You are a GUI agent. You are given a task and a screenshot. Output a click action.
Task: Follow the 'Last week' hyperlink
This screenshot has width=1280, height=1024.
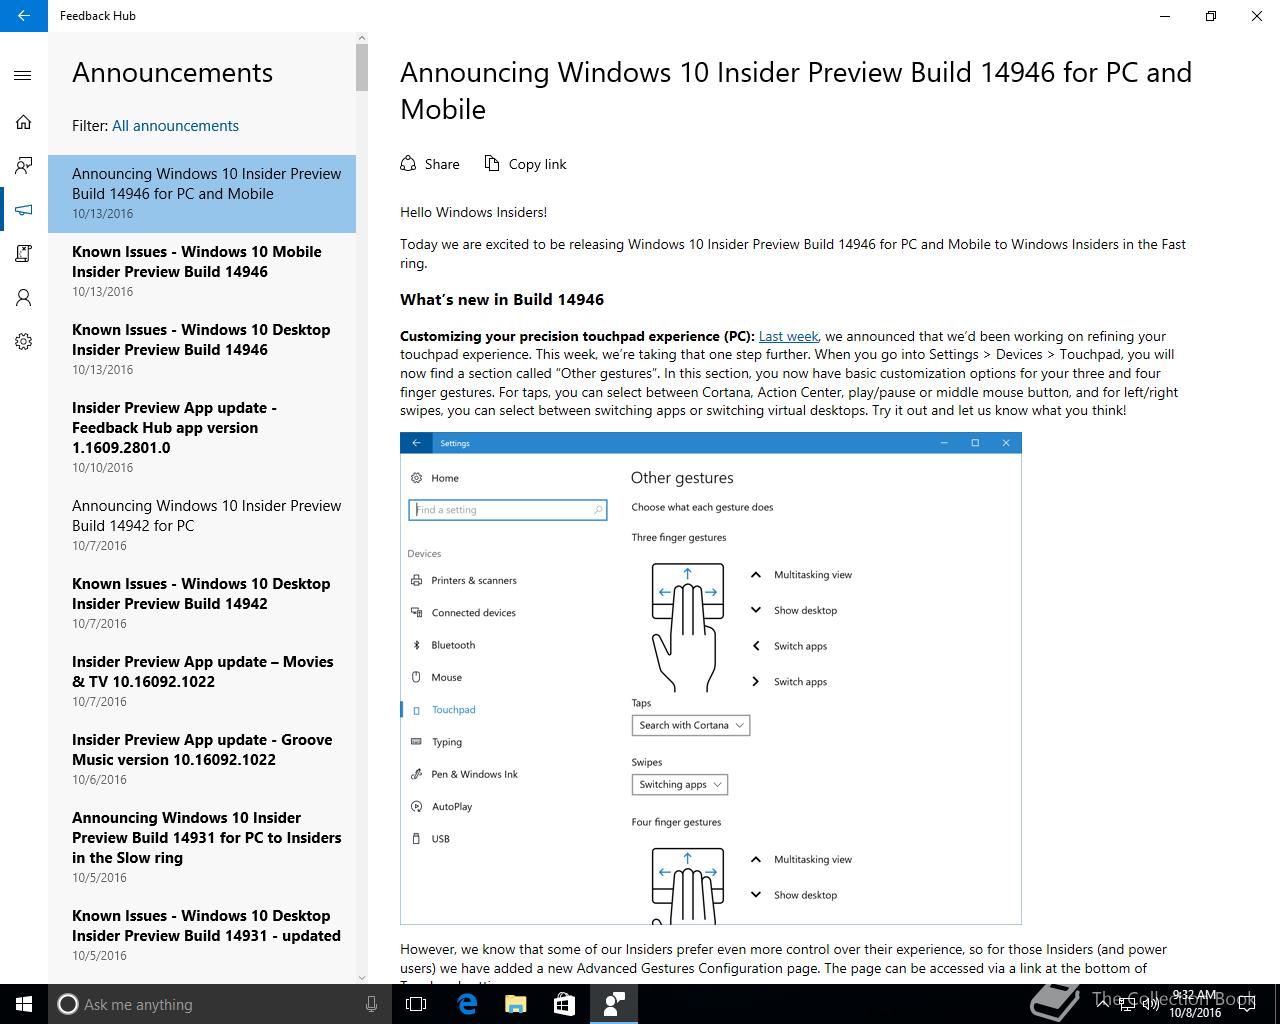click(x=788, y=337)
